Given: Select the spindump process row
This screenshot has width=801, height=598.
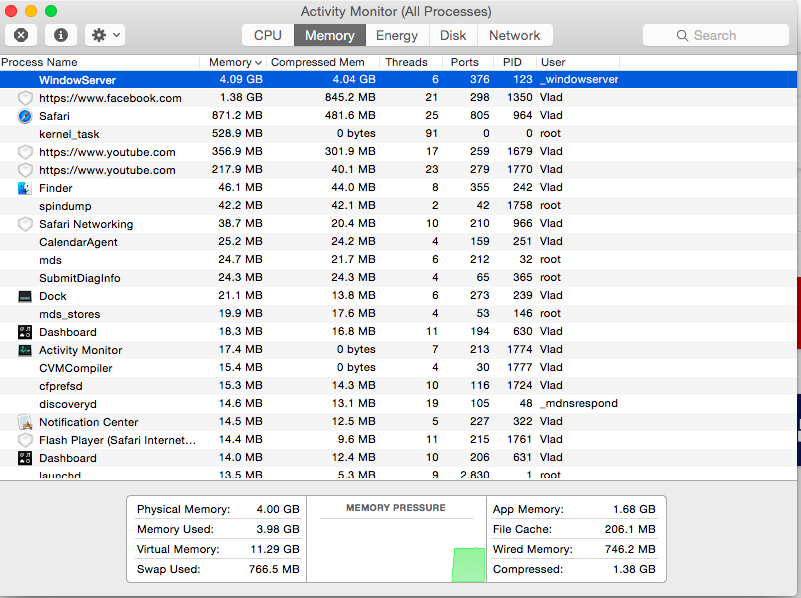Looking at the screenshot, I should pyautogui.click(x=398, y=206).
